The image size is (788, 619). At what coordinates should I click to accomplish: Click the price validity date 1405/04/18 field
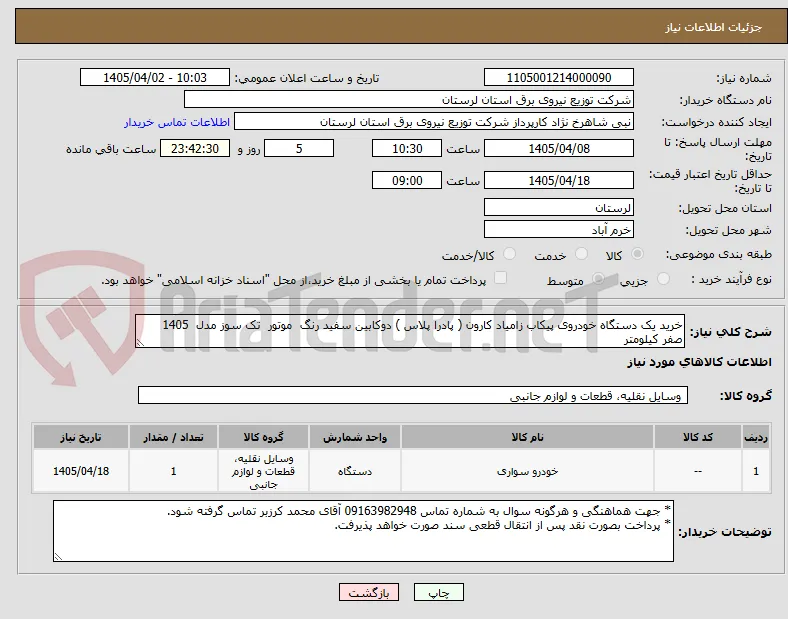pos(559,180)
